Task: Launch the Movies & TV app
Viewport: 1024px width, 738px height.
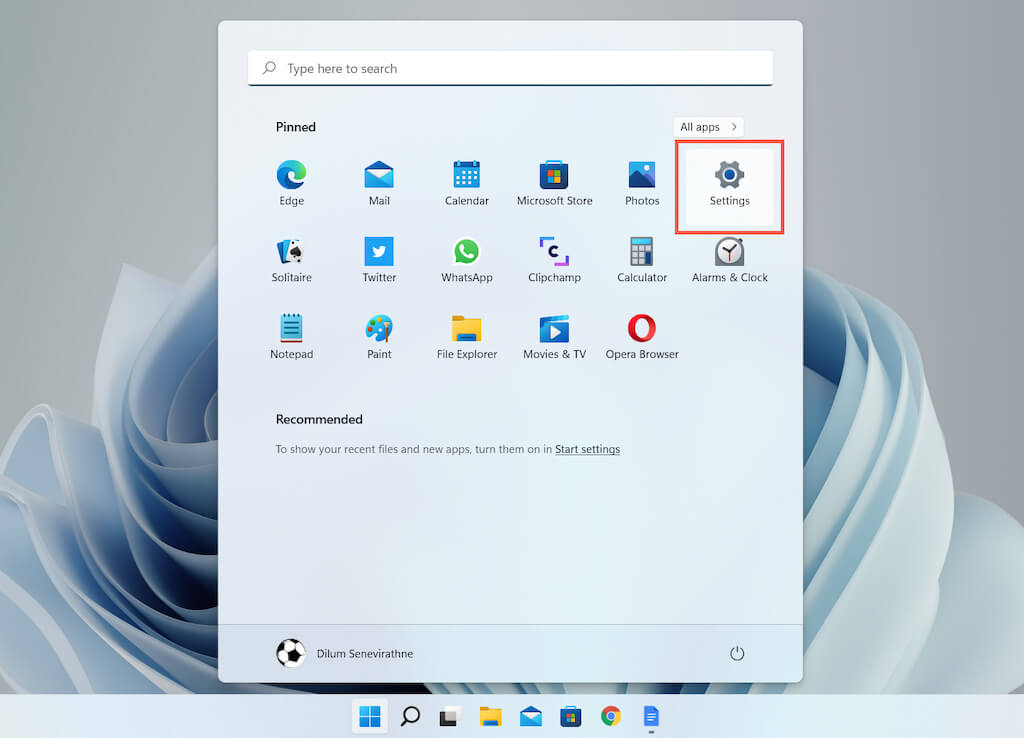Action: tap(554, 337)
